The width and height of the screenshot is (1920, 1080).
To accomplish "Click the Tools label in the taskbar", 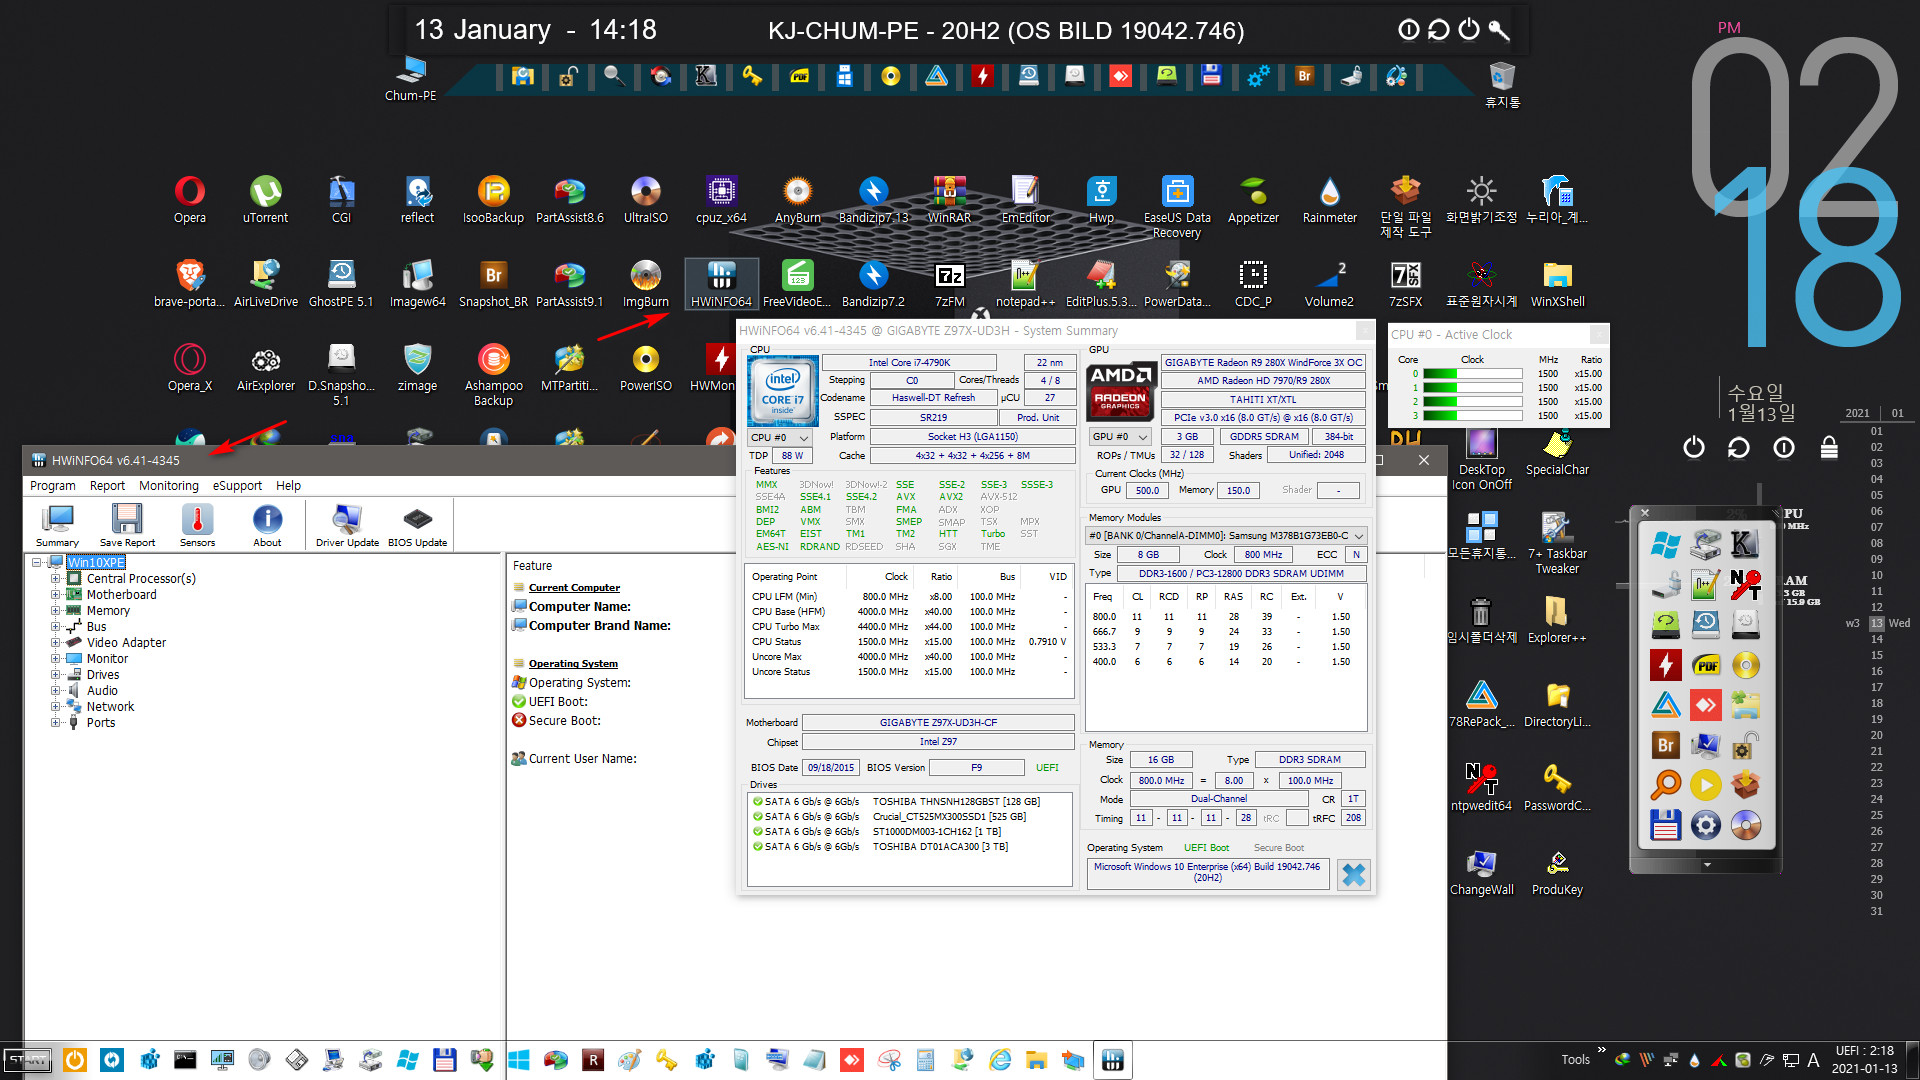I will (x=1575, y=1059).
